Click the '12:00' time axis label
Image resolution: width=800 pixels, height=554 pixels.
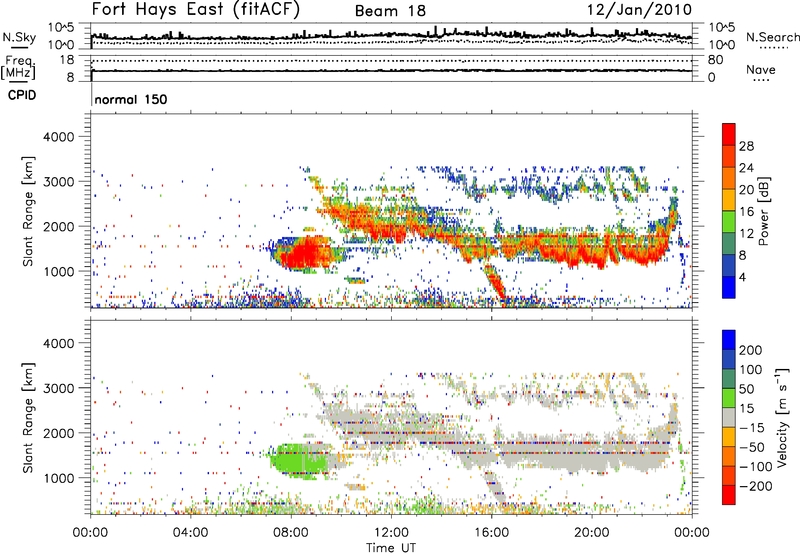coord(391,533)
